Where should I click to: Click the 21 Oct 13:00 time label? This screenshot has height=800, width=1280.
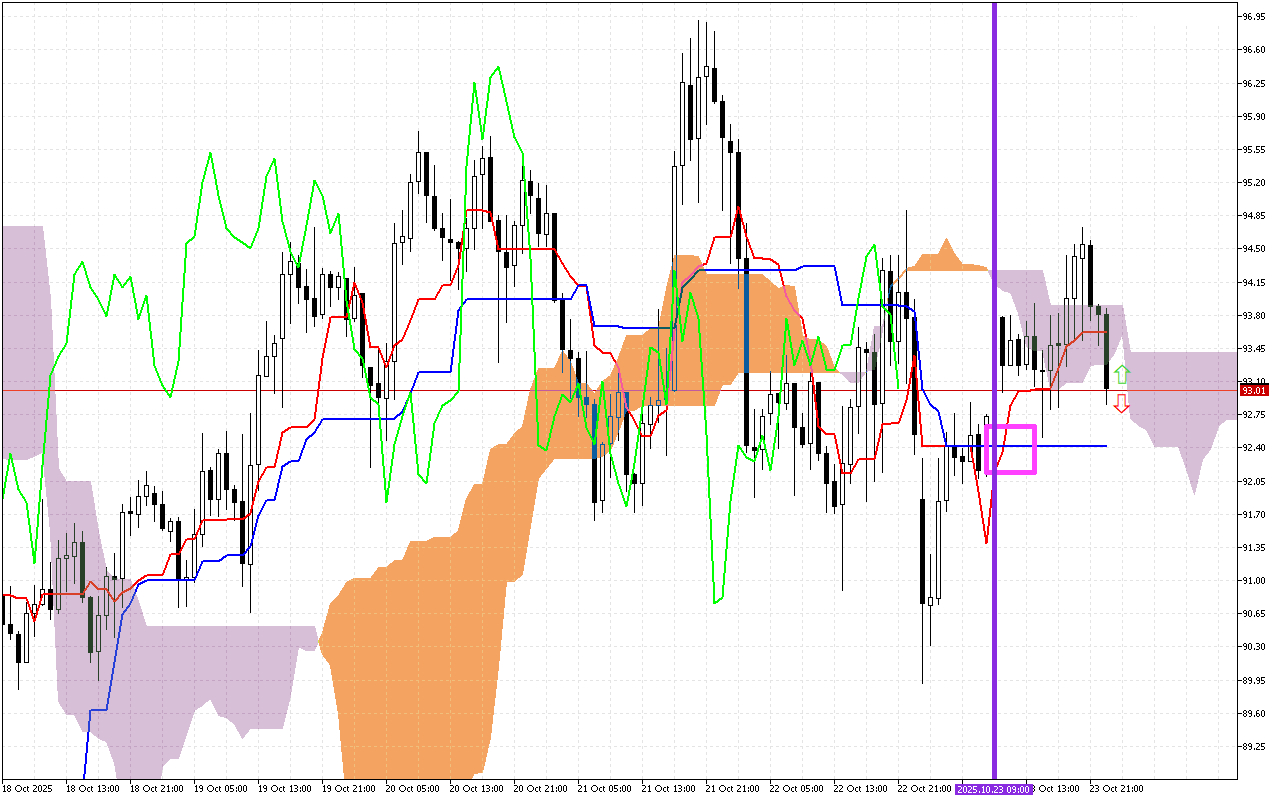(666, 789)
